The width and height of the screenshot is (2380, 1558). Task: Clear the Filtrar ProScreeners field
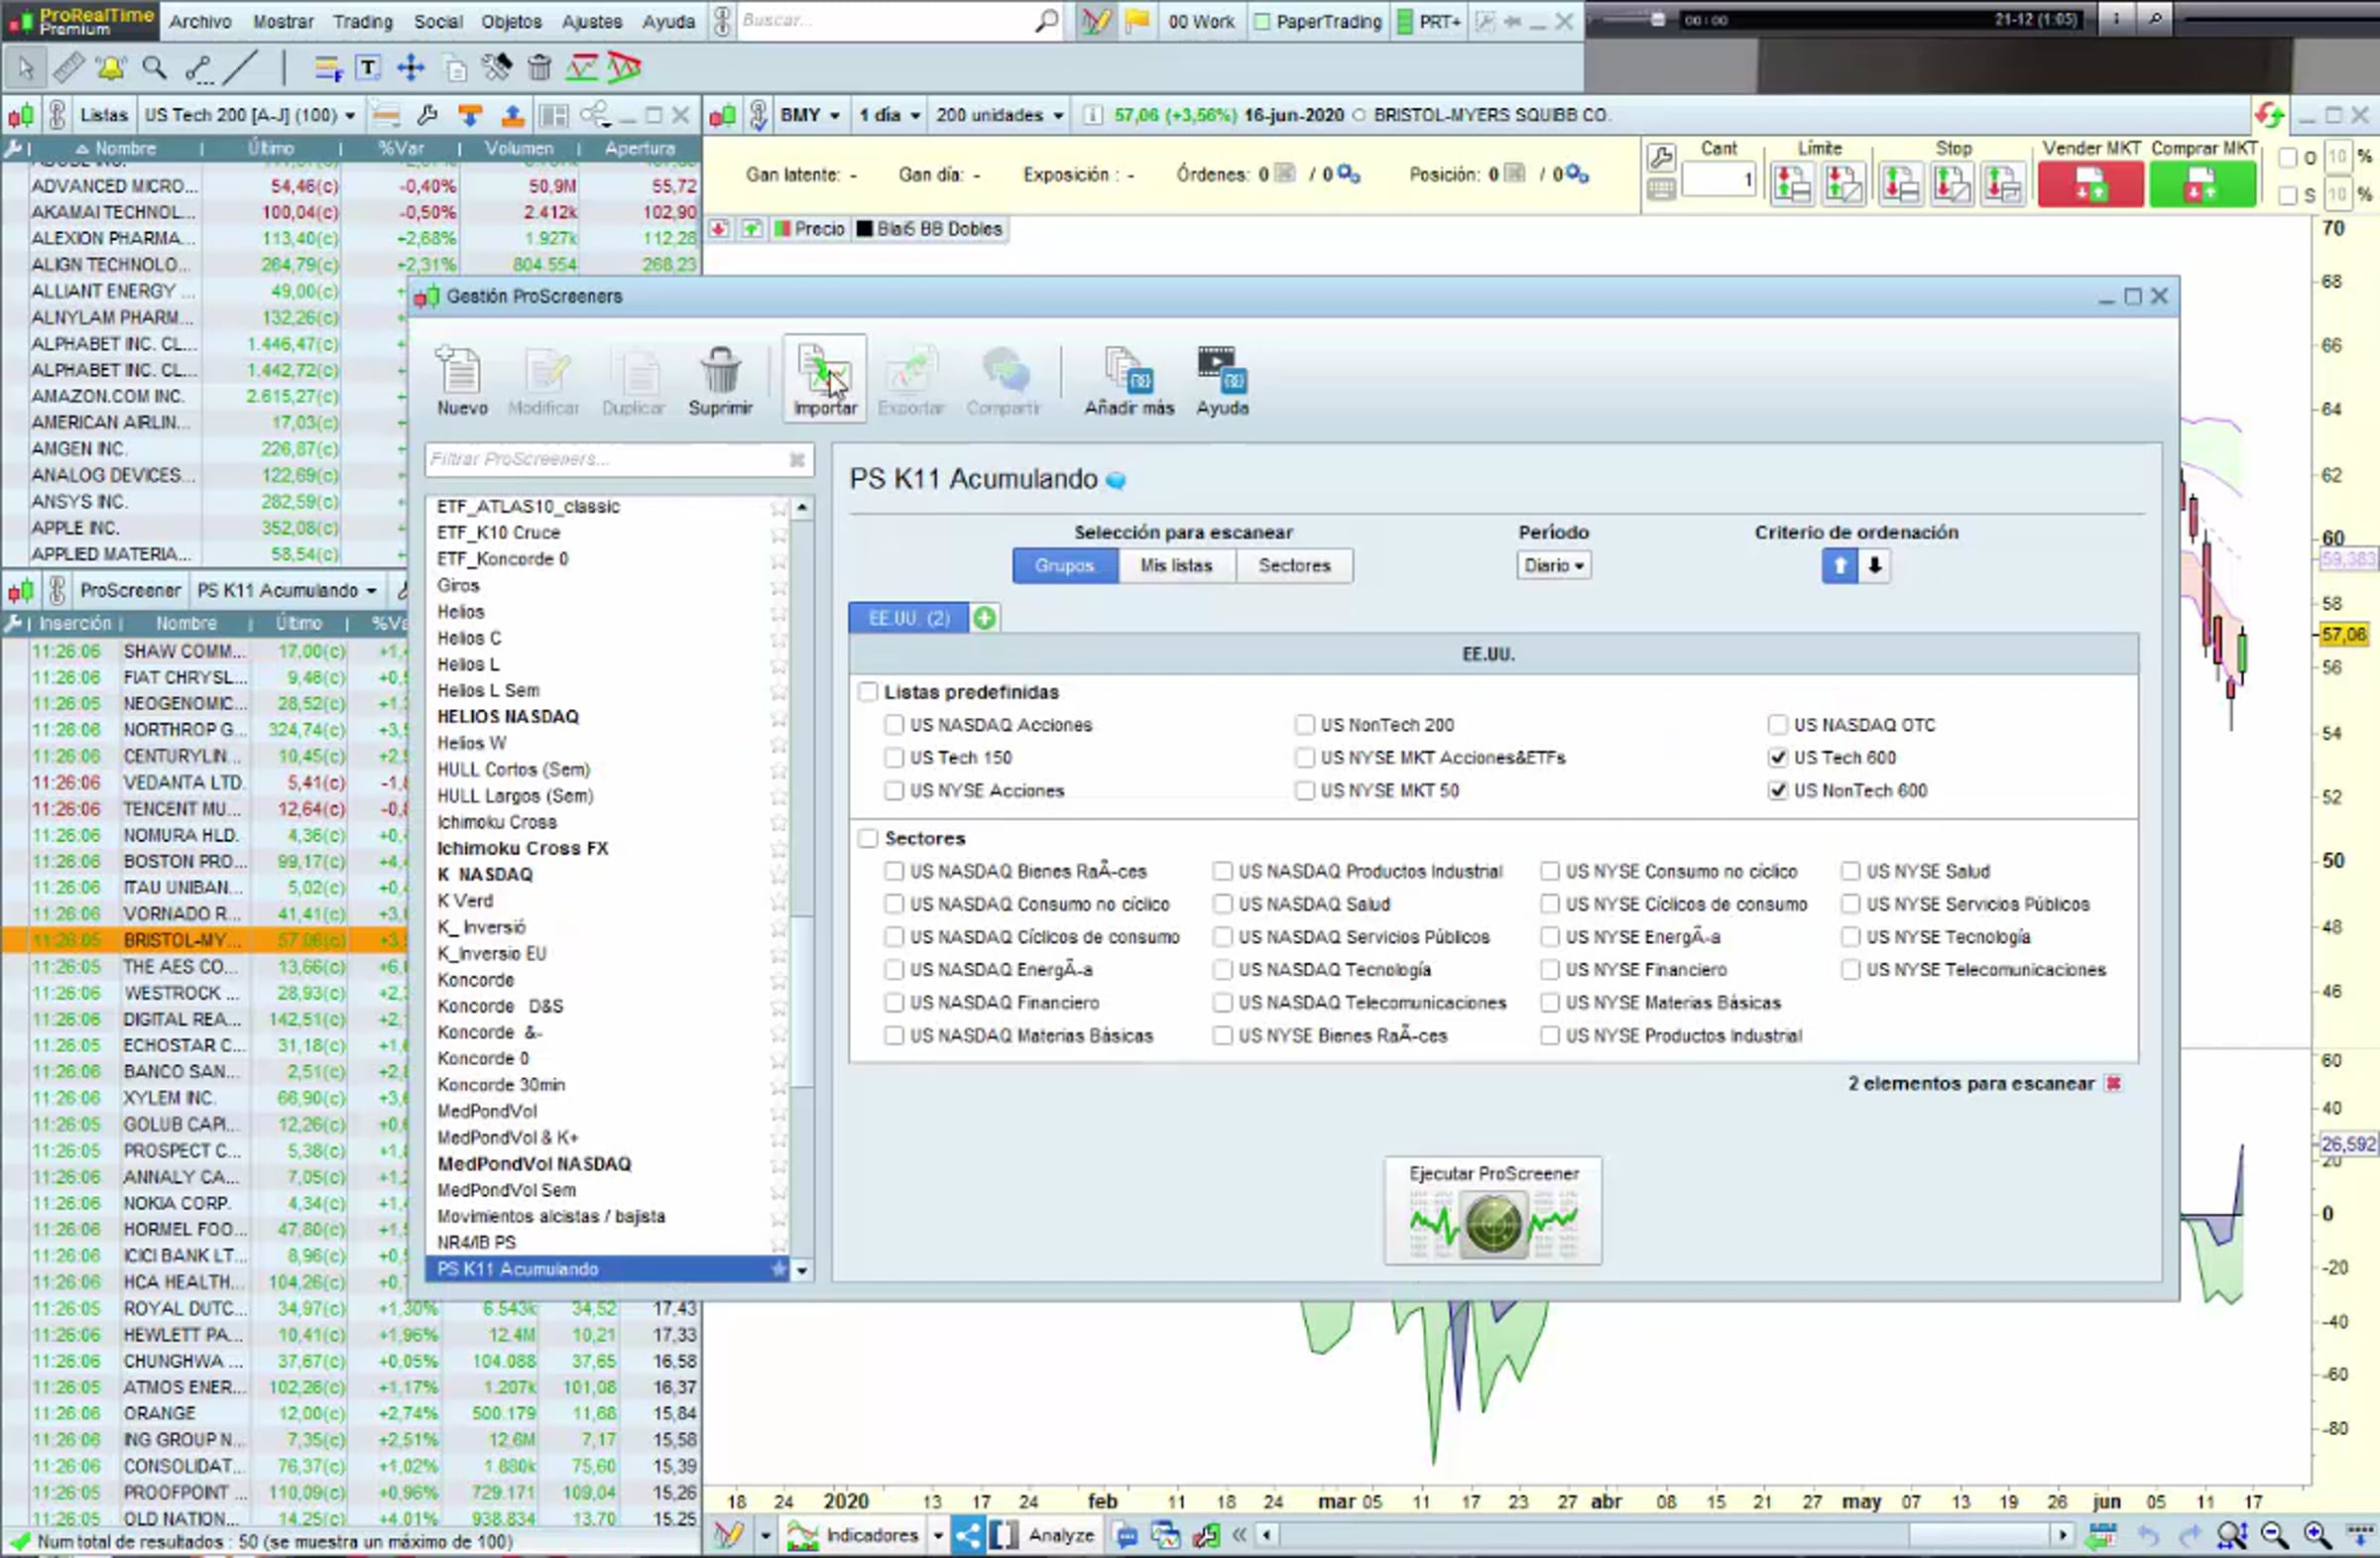point(797,460)
